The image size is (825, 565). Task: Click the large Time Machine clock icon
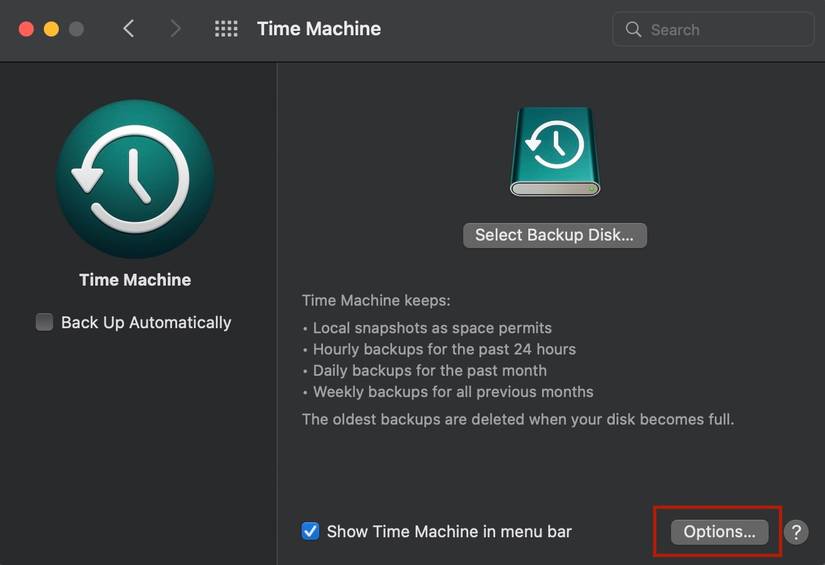[x=135, y=179]
